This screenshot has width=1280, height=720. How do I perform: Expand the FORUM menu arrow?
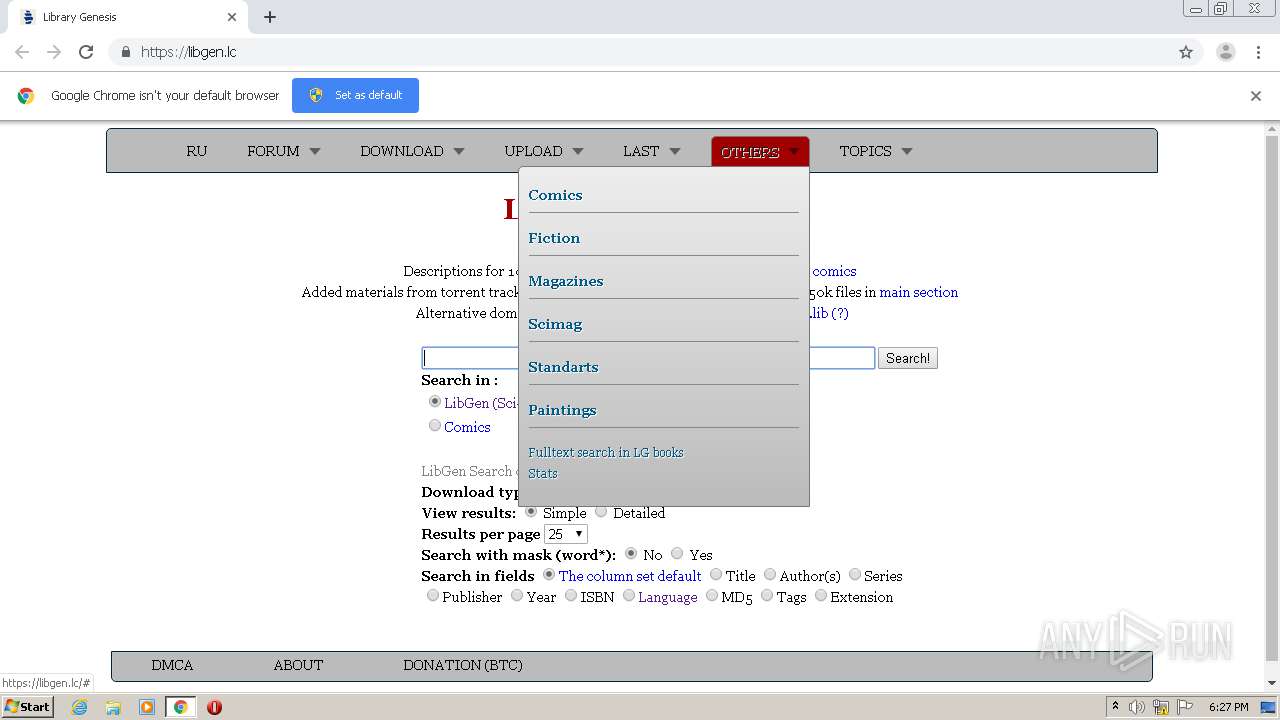(315, 152)
